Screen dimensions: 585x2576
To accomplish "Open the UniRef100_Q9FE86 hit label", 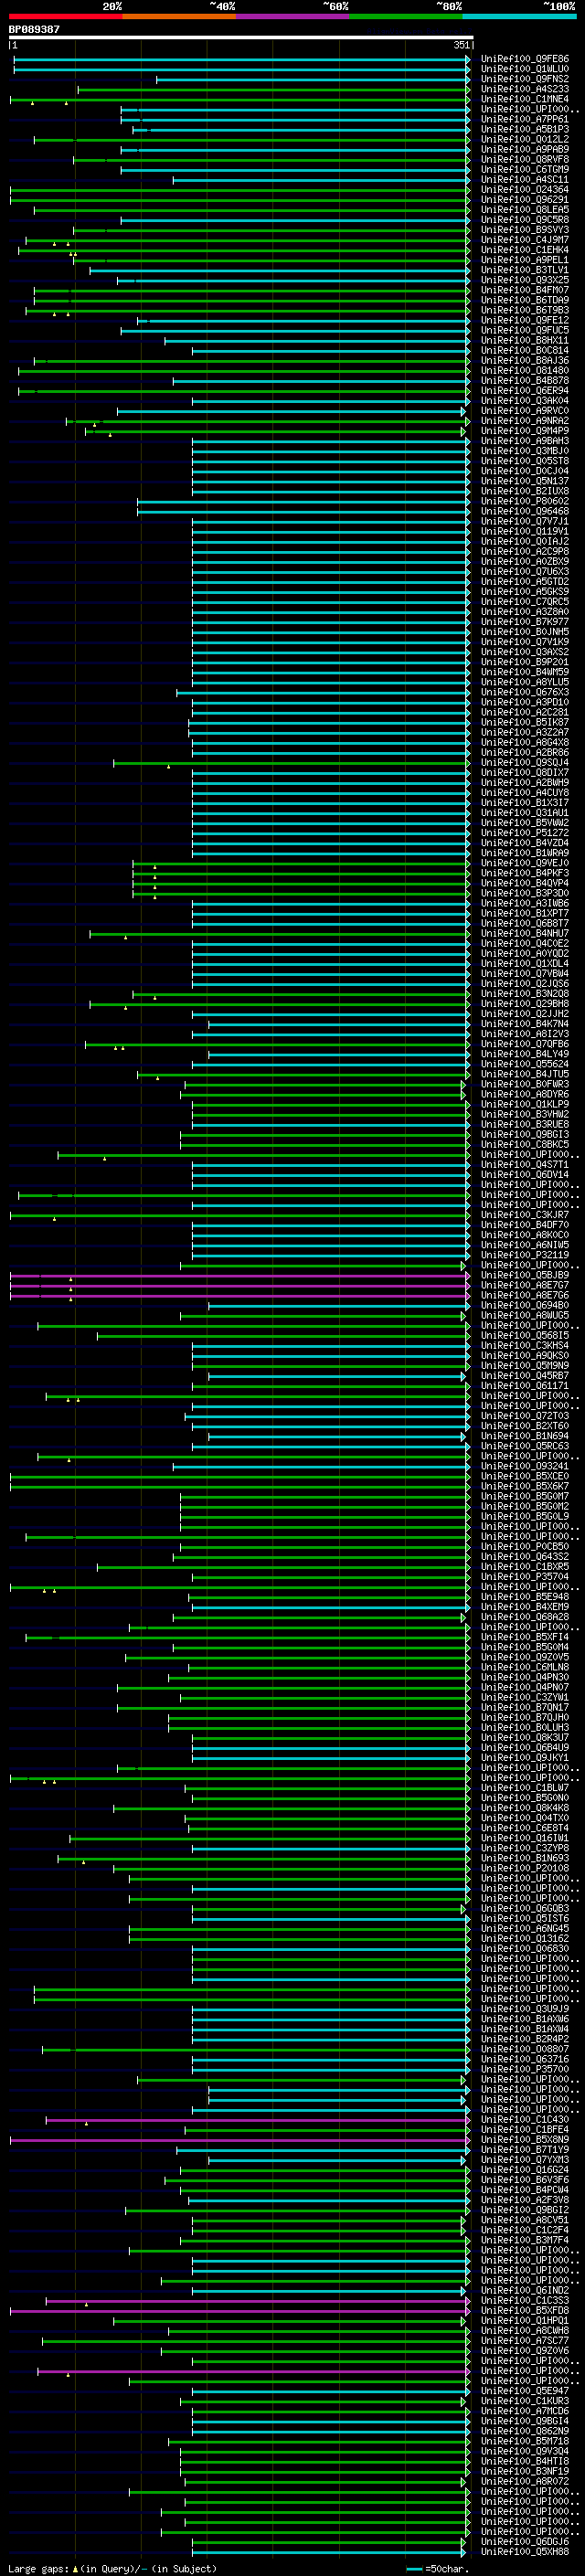I will coord(524,59).
